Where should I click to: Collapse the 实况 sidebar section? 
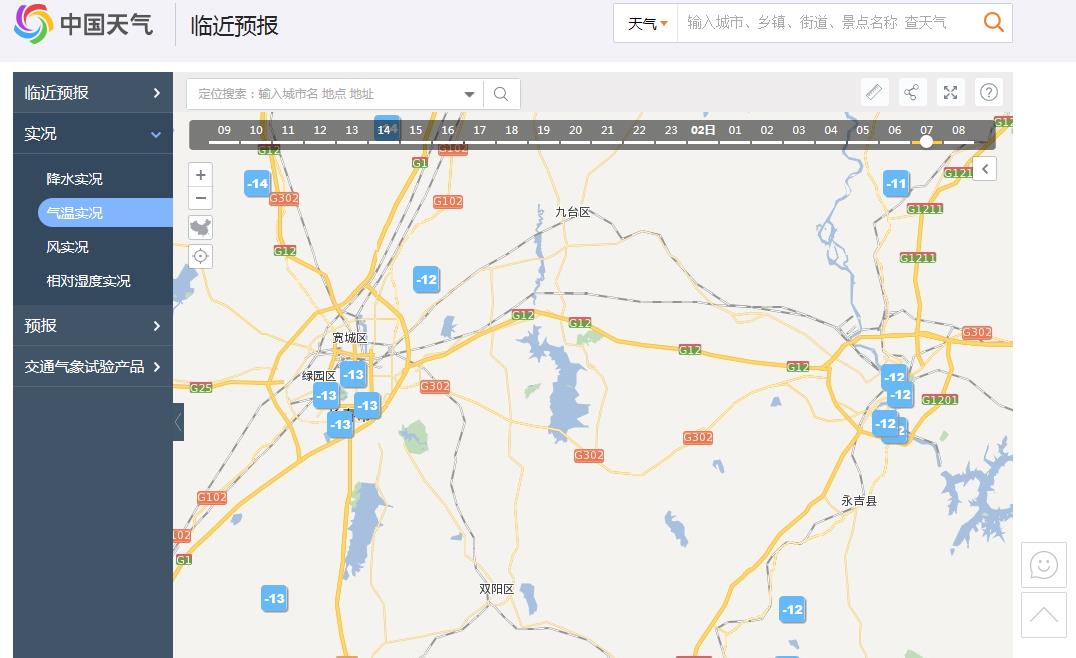point(93,134)
